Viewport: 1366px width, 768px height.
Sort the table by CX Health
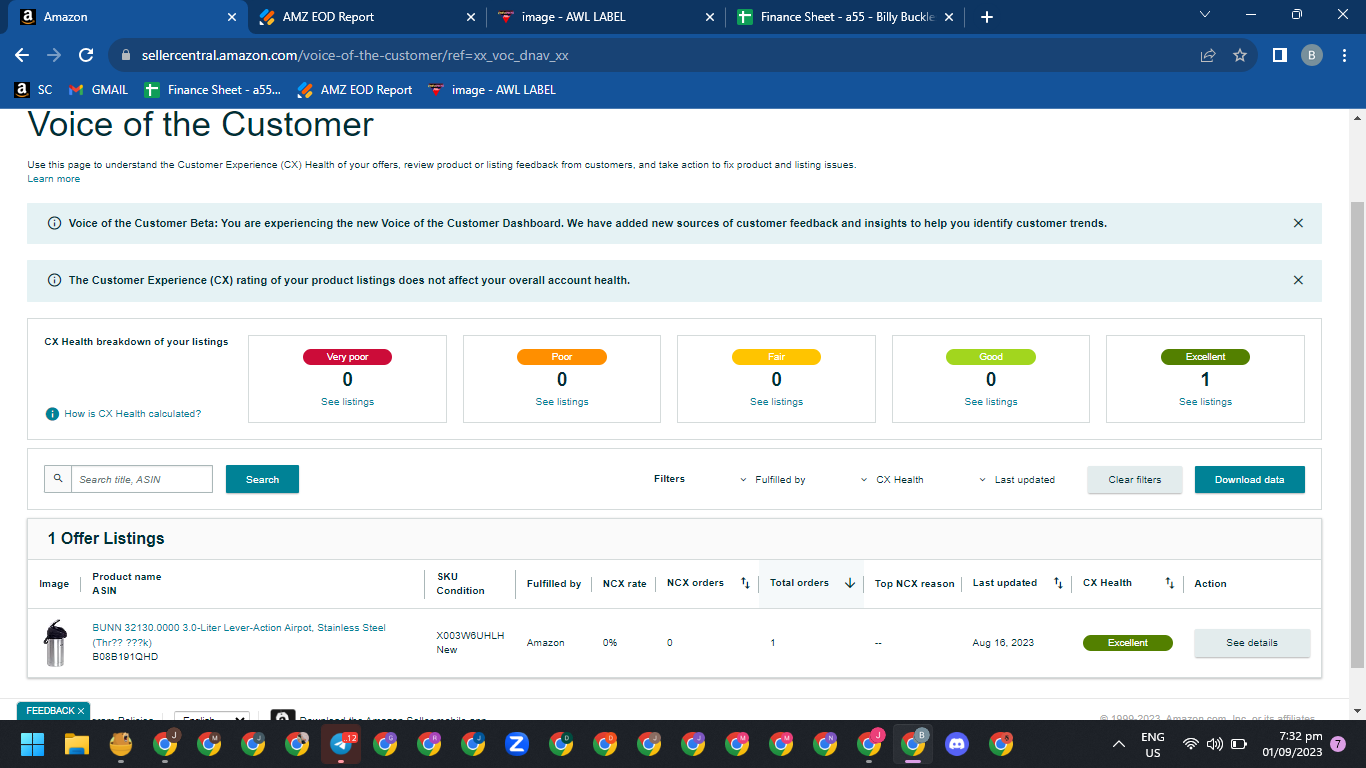point(1170,583)
